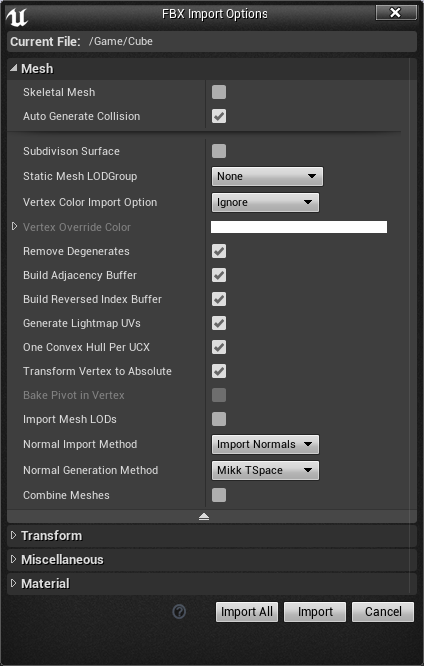
Task: Collapse the Mesh section triangle
Action: pyautogui.click(x=14, y=68)
